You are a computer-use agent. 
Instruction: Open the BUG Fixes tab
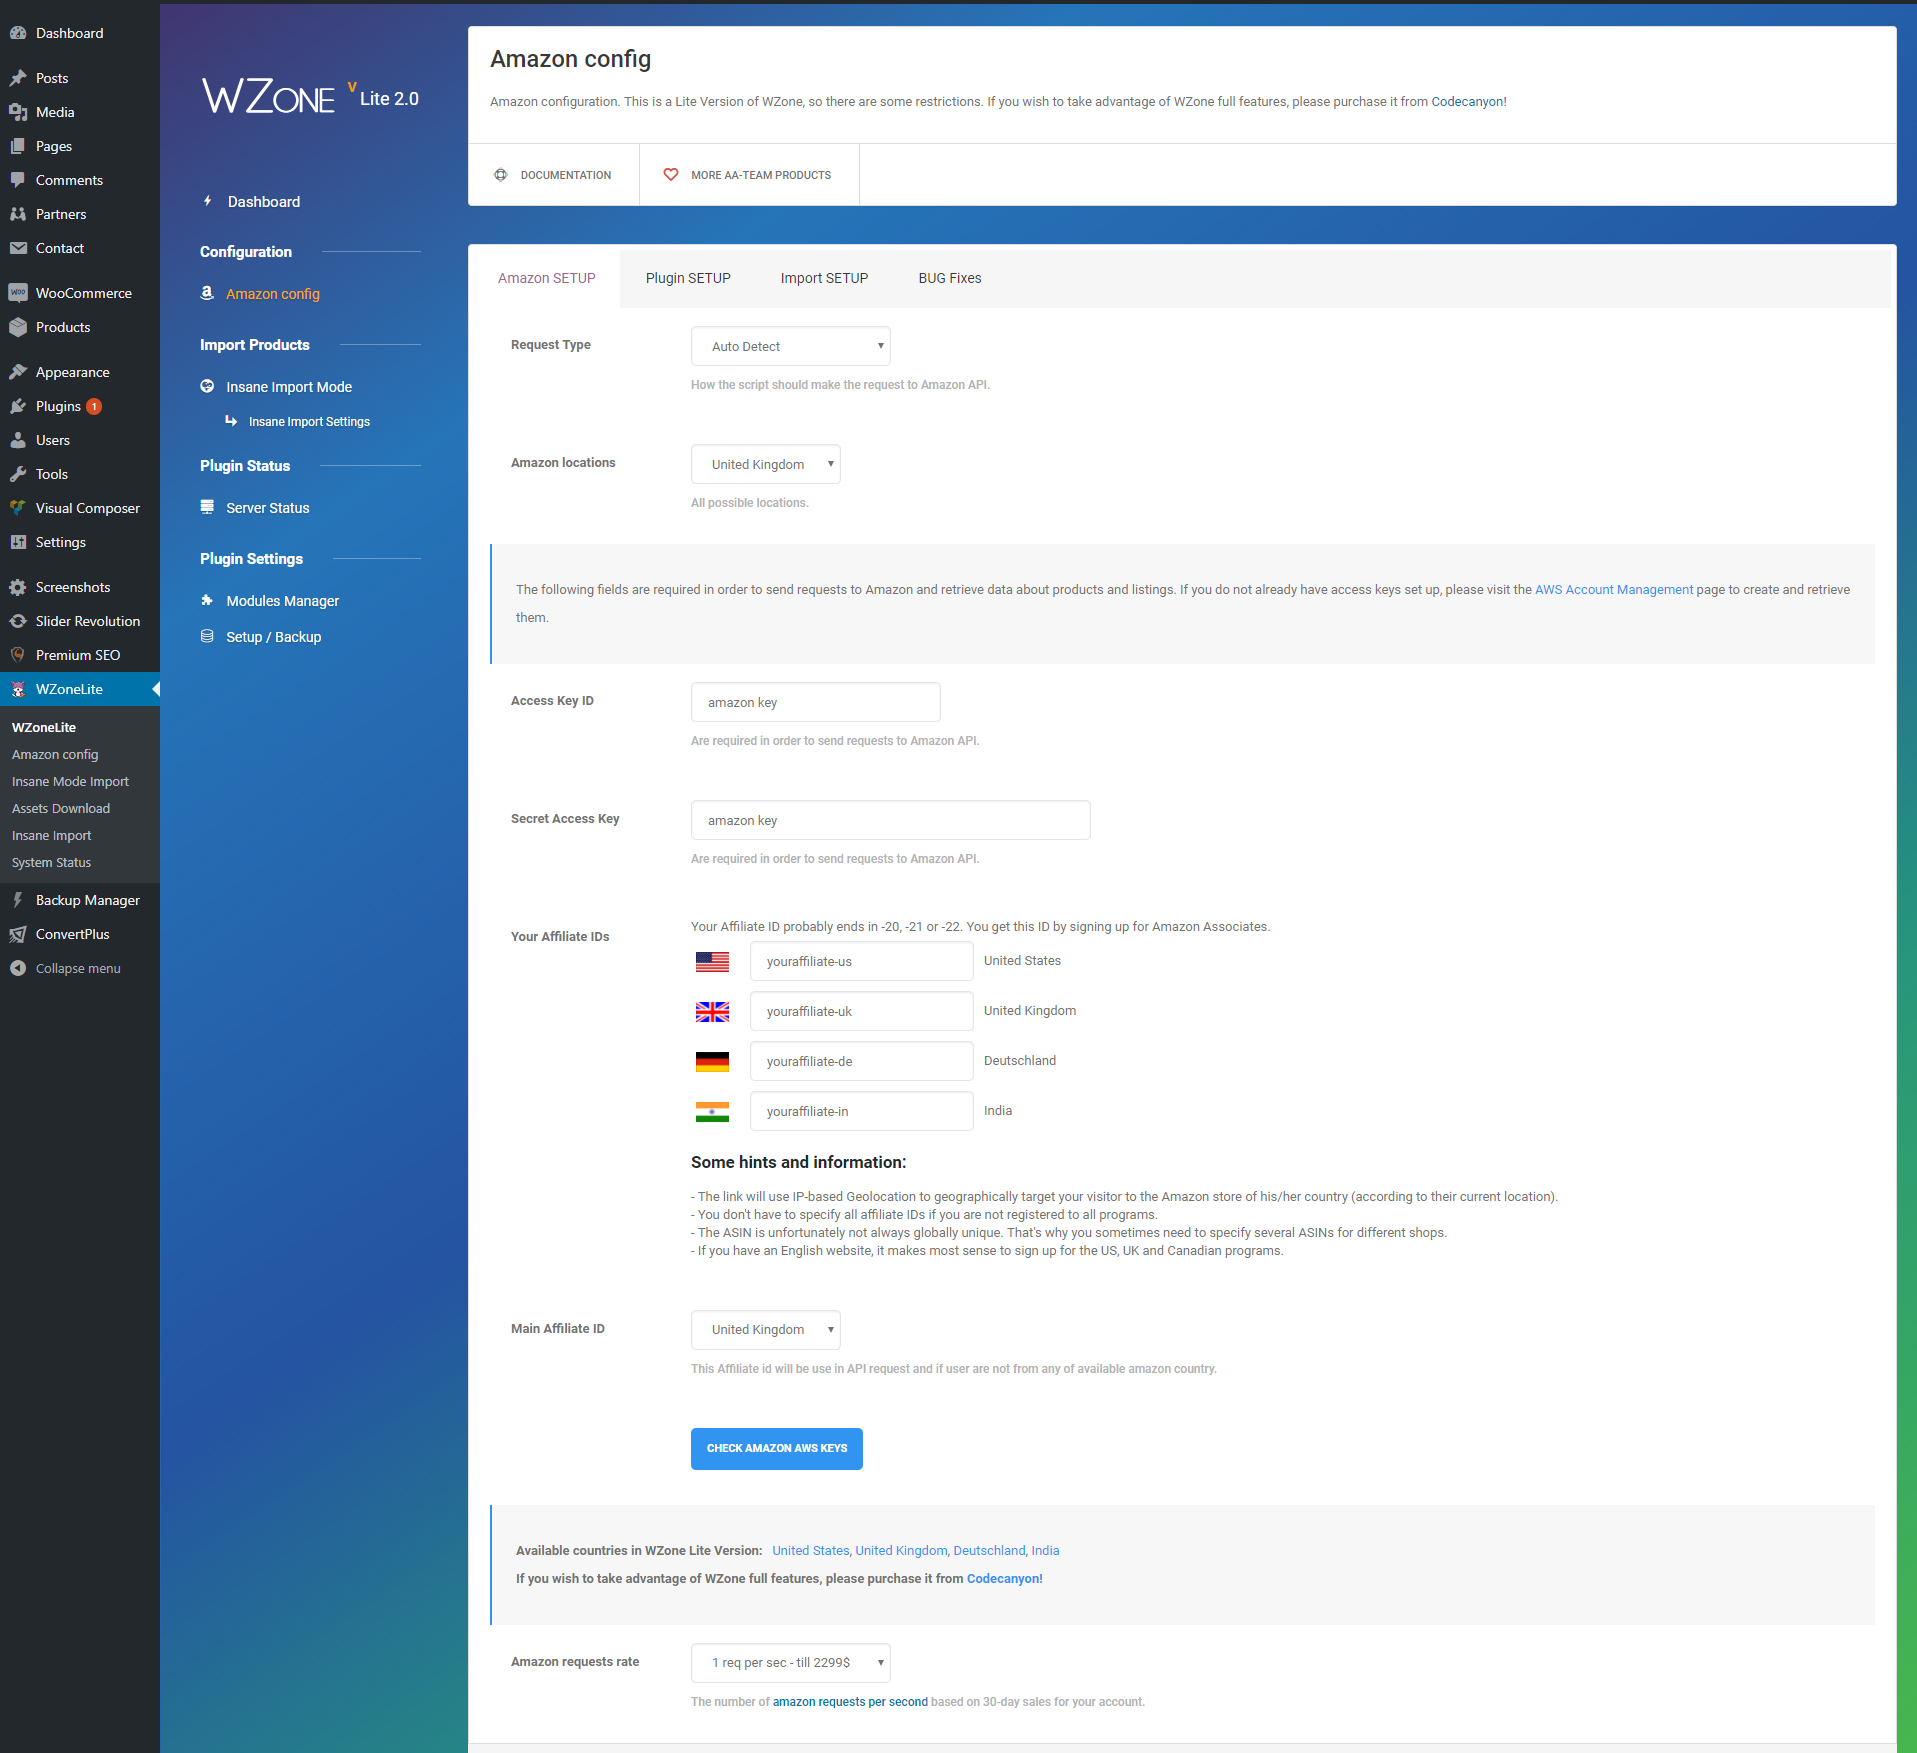click(949, 278)
